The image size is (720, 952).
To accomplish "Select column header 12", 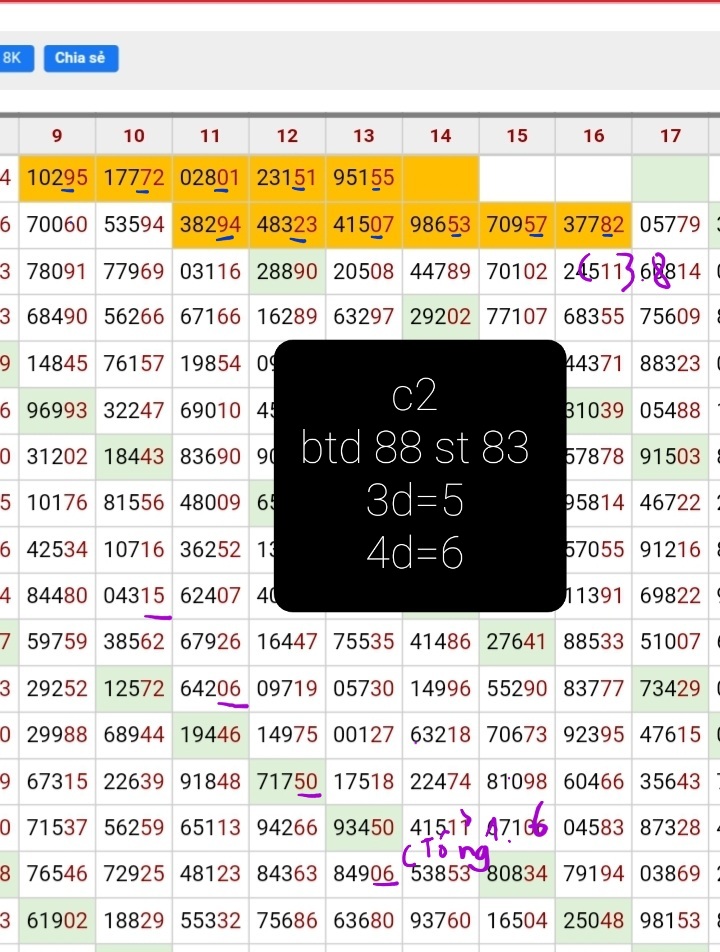I will click(287, 135).
